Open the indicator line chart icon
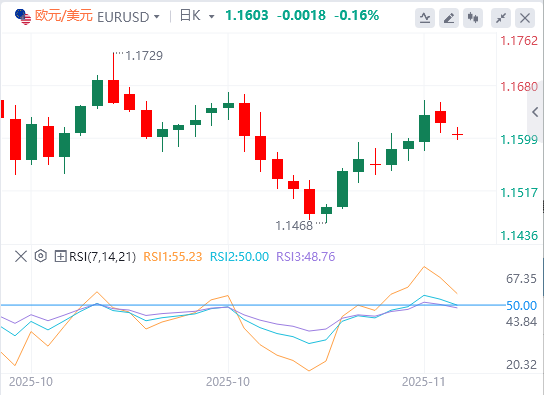 [x=425, y=17]
